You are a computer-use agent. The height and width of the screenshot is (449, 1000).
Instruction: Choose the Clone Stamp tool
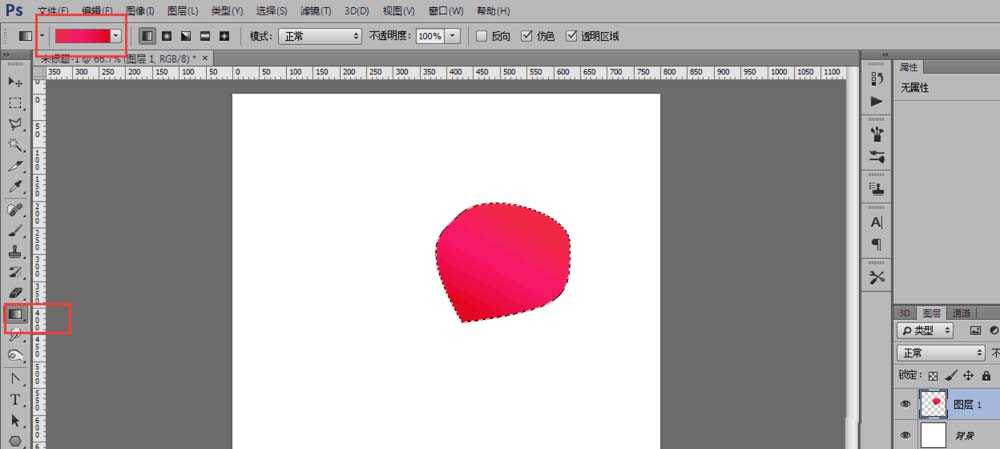pos(15,250)
